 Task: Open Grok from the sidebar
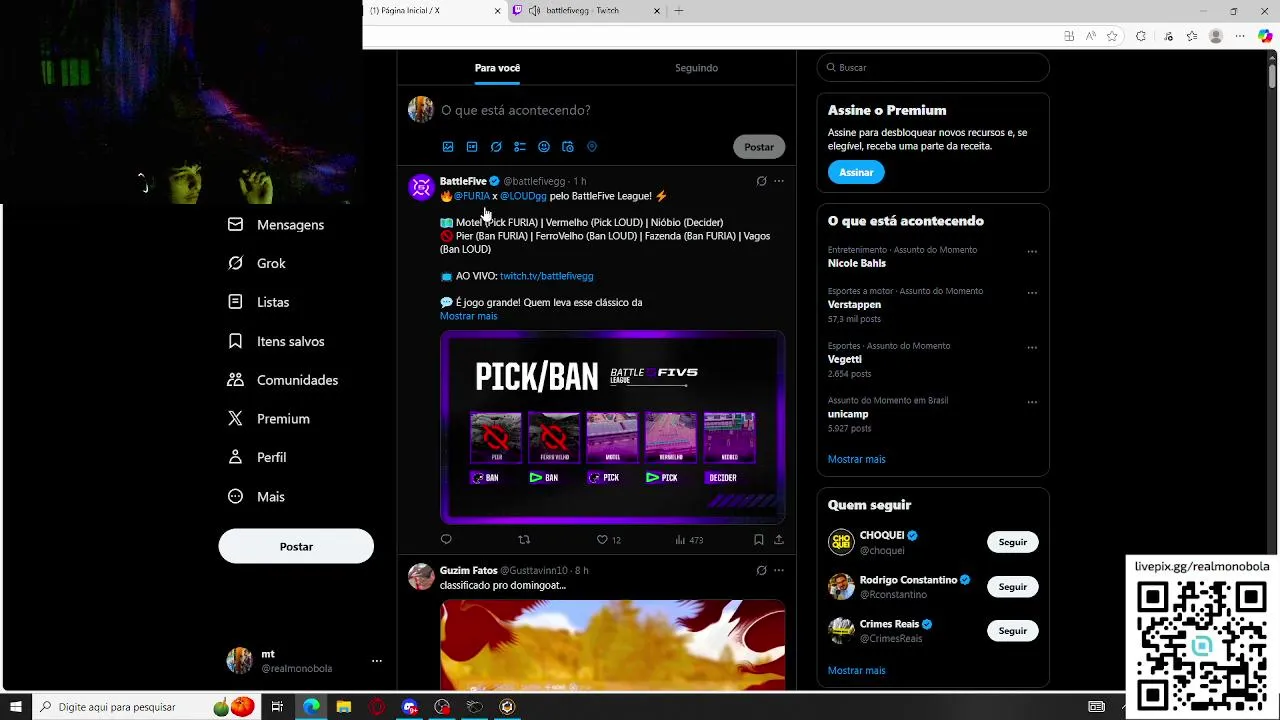(x=257, y=263)
